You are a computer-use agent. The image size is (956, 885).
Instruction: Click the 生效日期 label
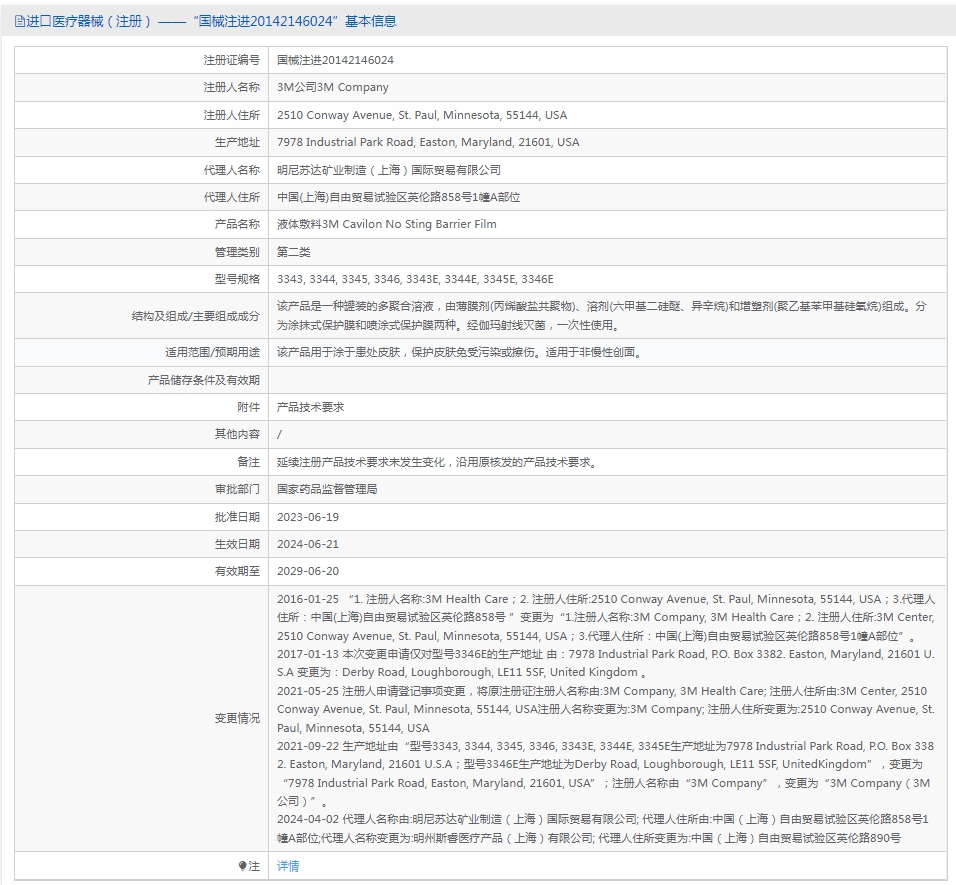pos(237,544)
